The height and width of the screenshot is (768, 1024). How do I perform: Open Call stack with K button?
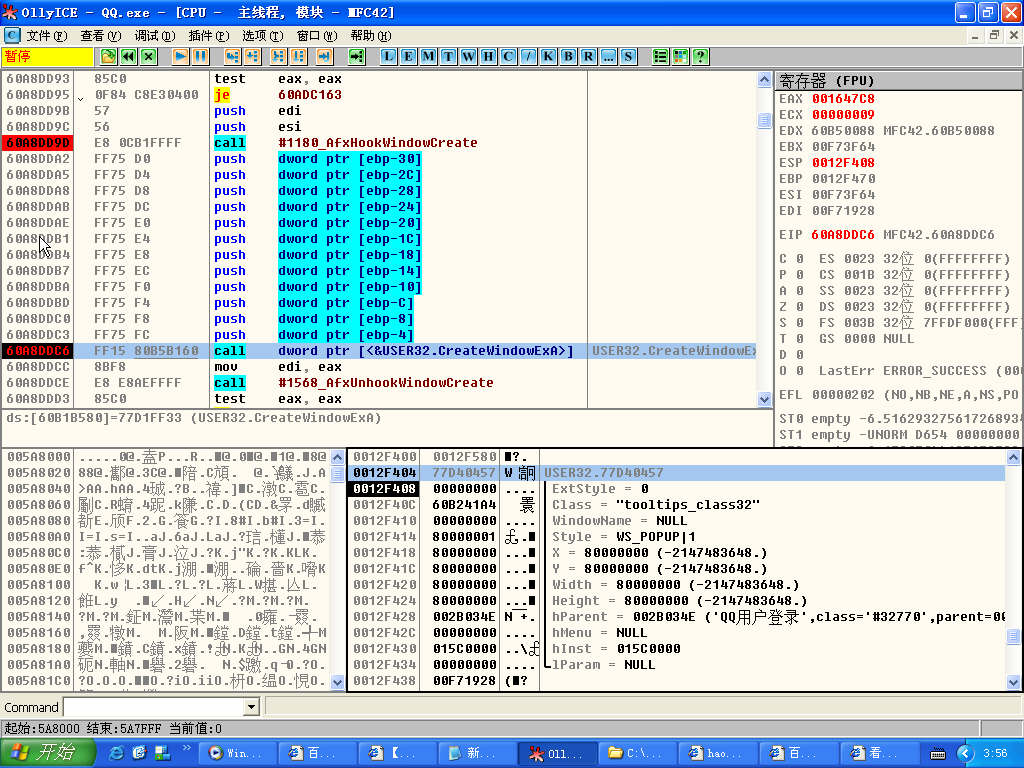[548, 56]
